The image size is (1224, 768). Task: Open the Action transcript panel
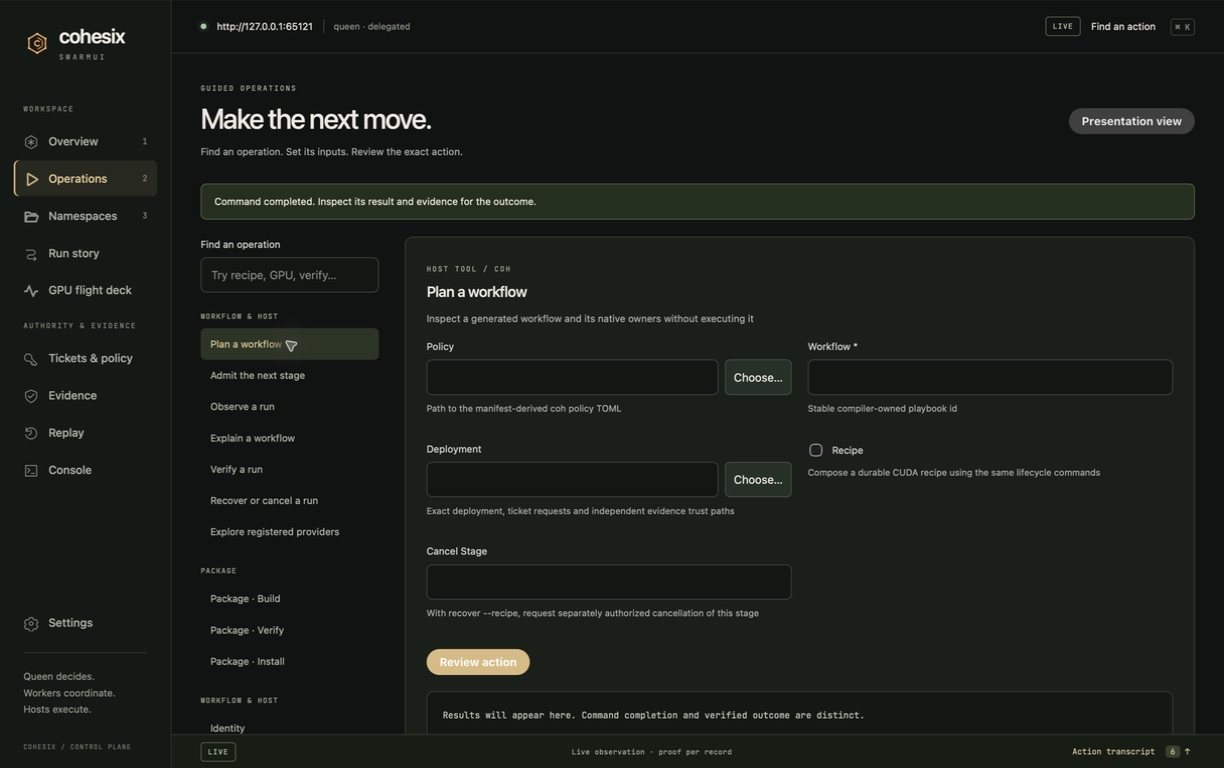pos(1131,751)
